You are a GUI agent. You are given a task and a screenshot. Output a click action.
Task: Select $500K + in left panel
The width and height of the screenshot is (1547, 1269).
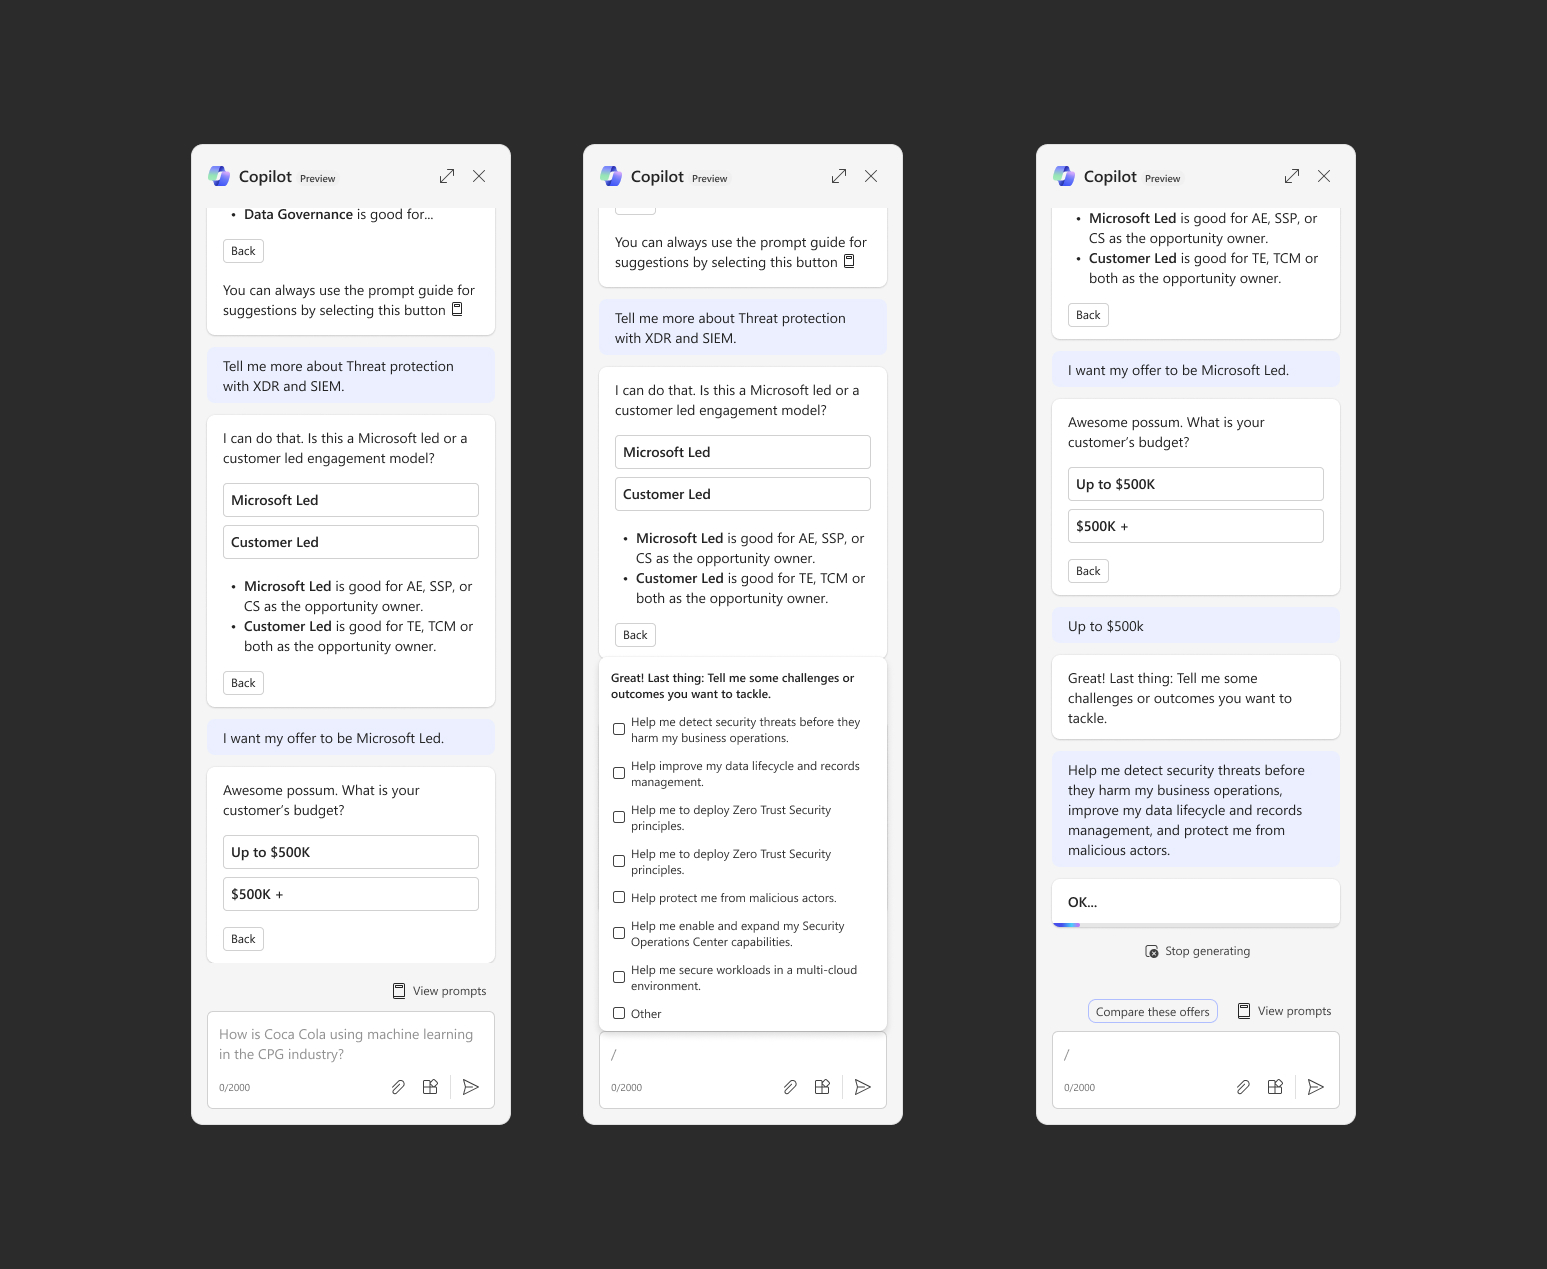[x=351, y=894]
